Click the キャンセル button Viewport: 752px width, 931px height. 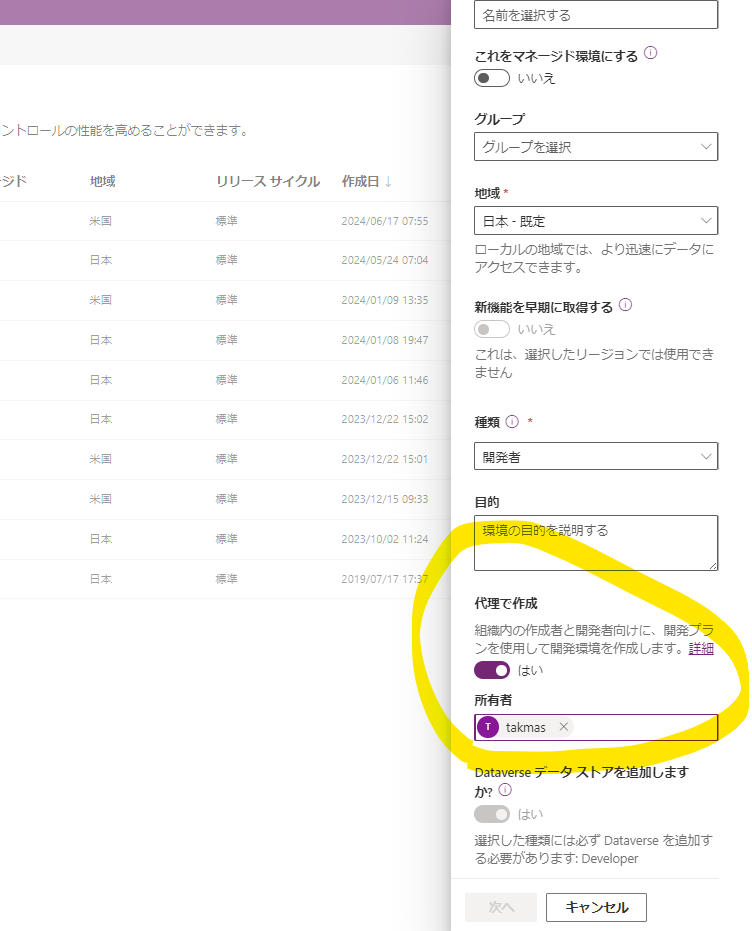596,907
